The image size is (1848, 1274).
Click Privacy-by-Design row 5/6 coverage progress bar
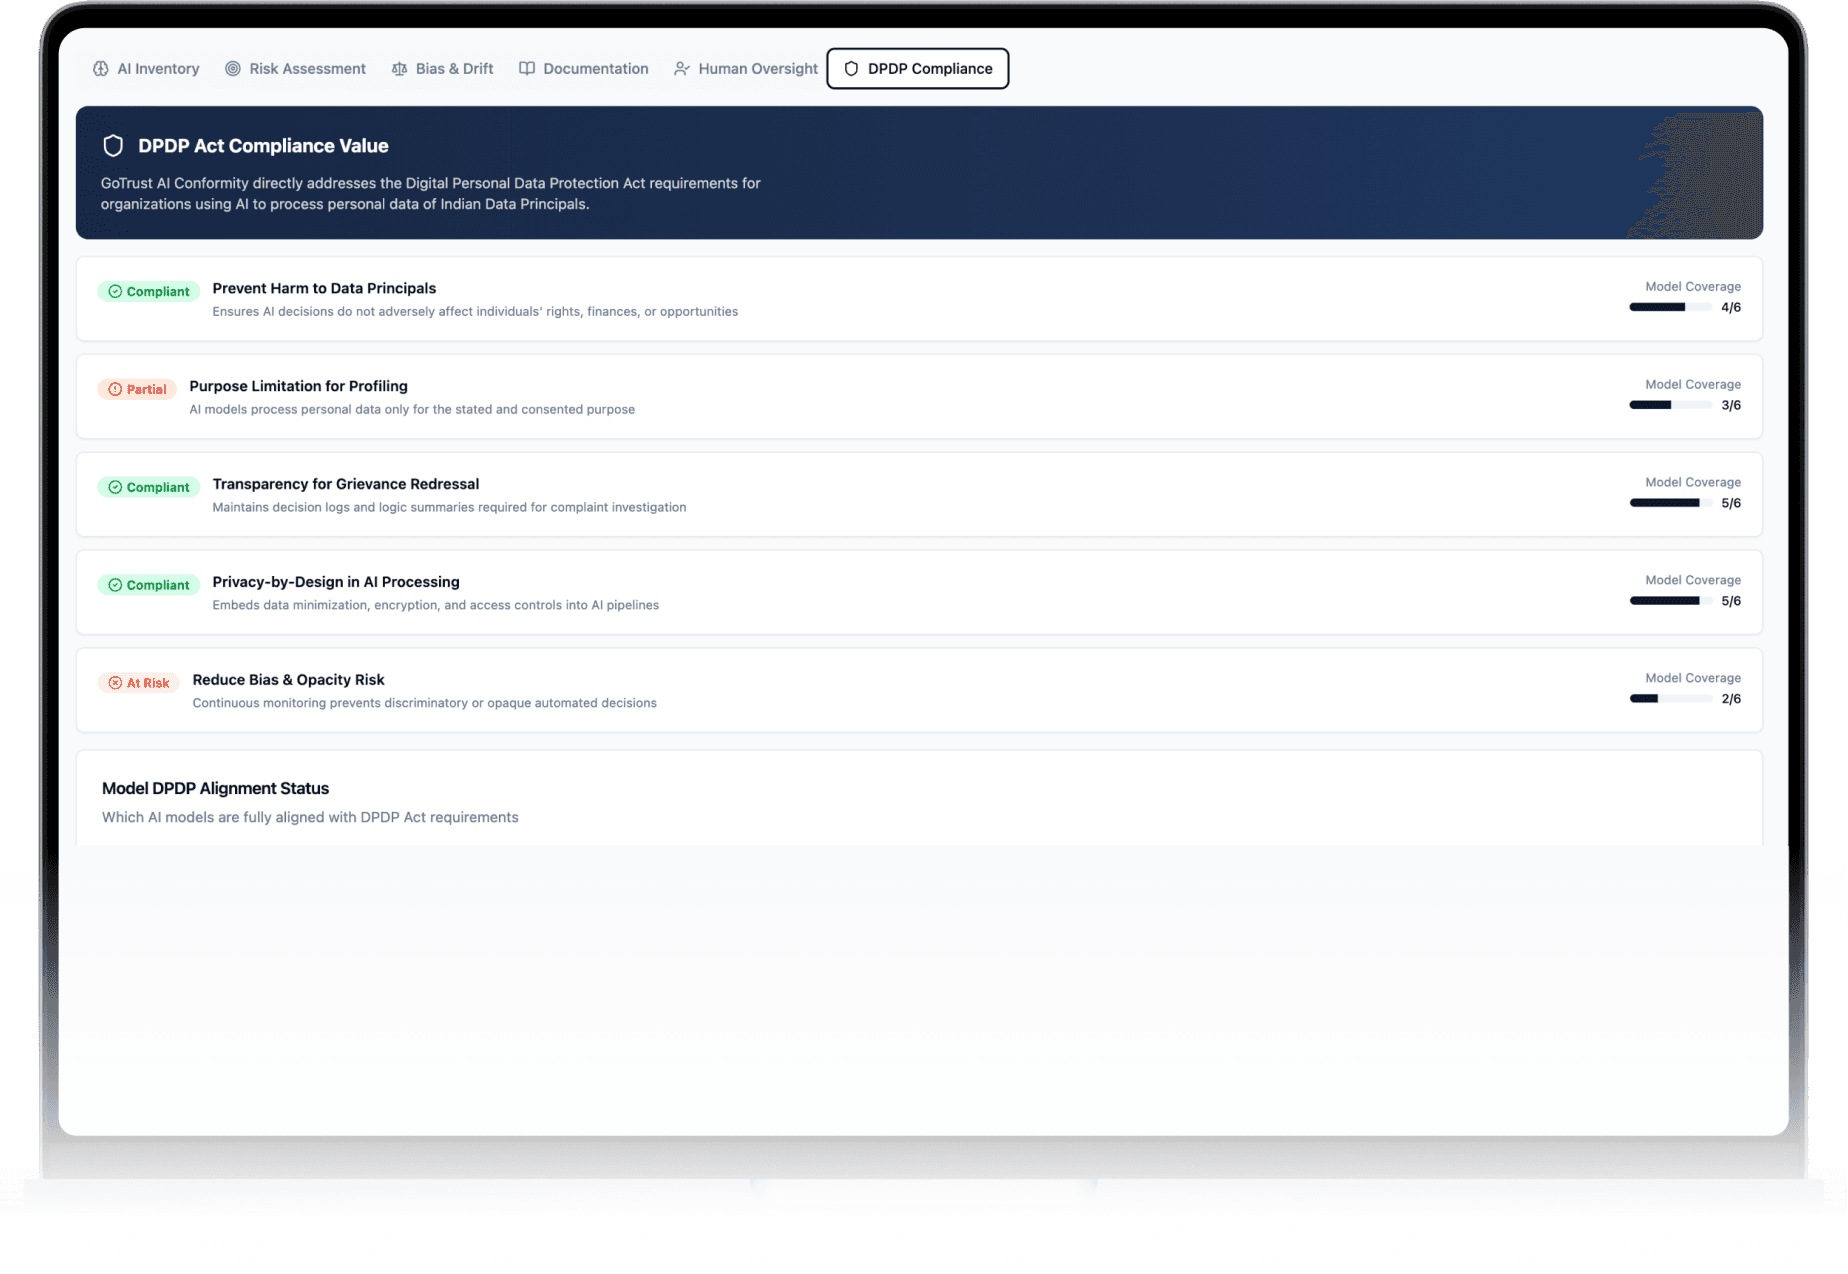pos(1670,602)
